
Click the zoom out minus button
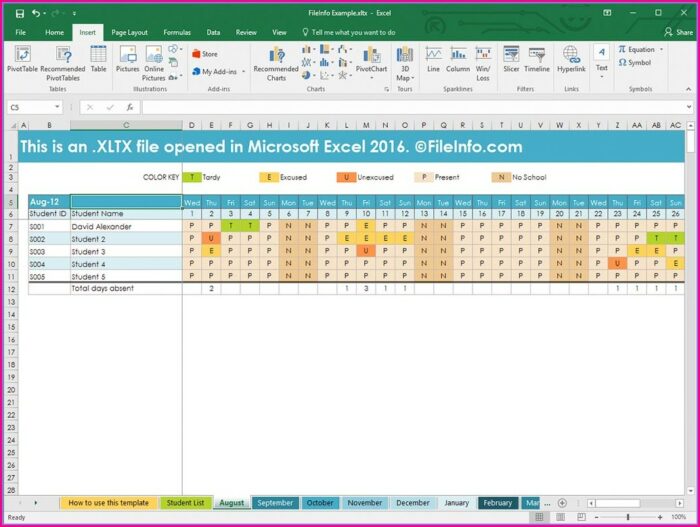coord(596,517)
